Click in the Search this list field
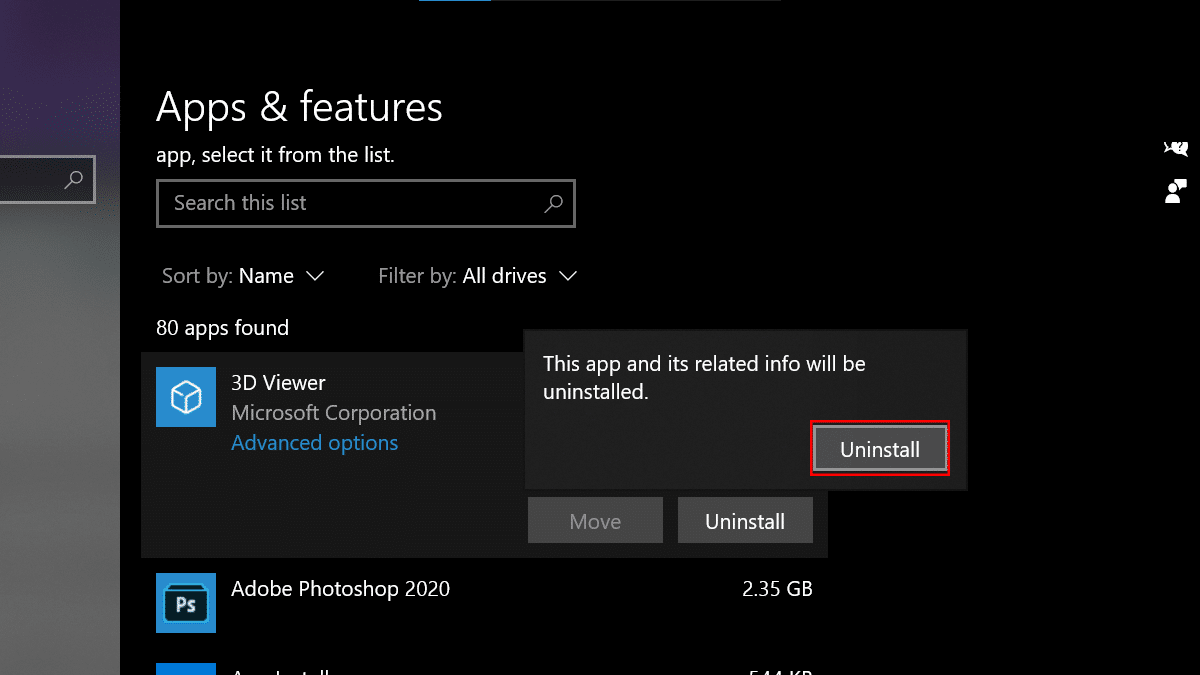This screenshot has width=1200, height=675. coord(350,204)
